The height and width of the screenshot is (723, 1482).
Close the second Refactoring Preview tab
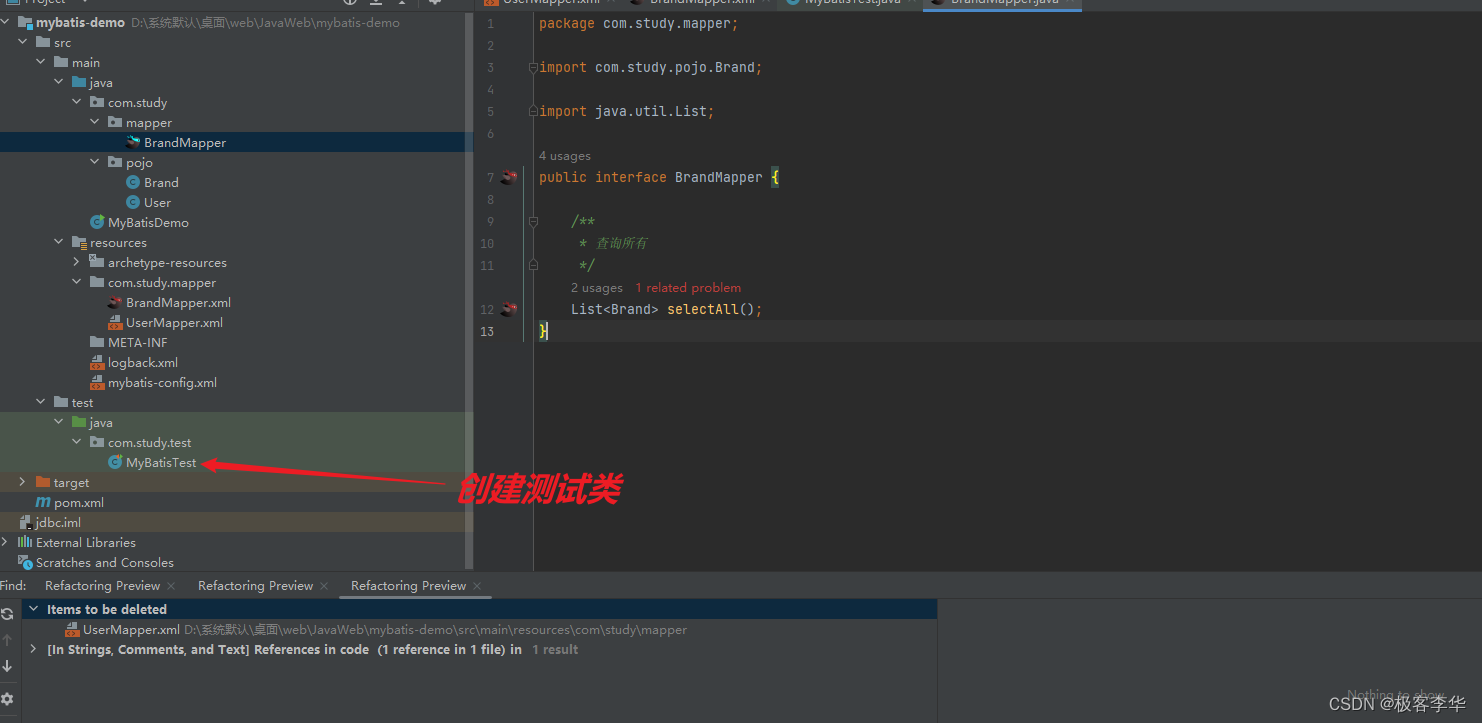(x=324, y=586)
